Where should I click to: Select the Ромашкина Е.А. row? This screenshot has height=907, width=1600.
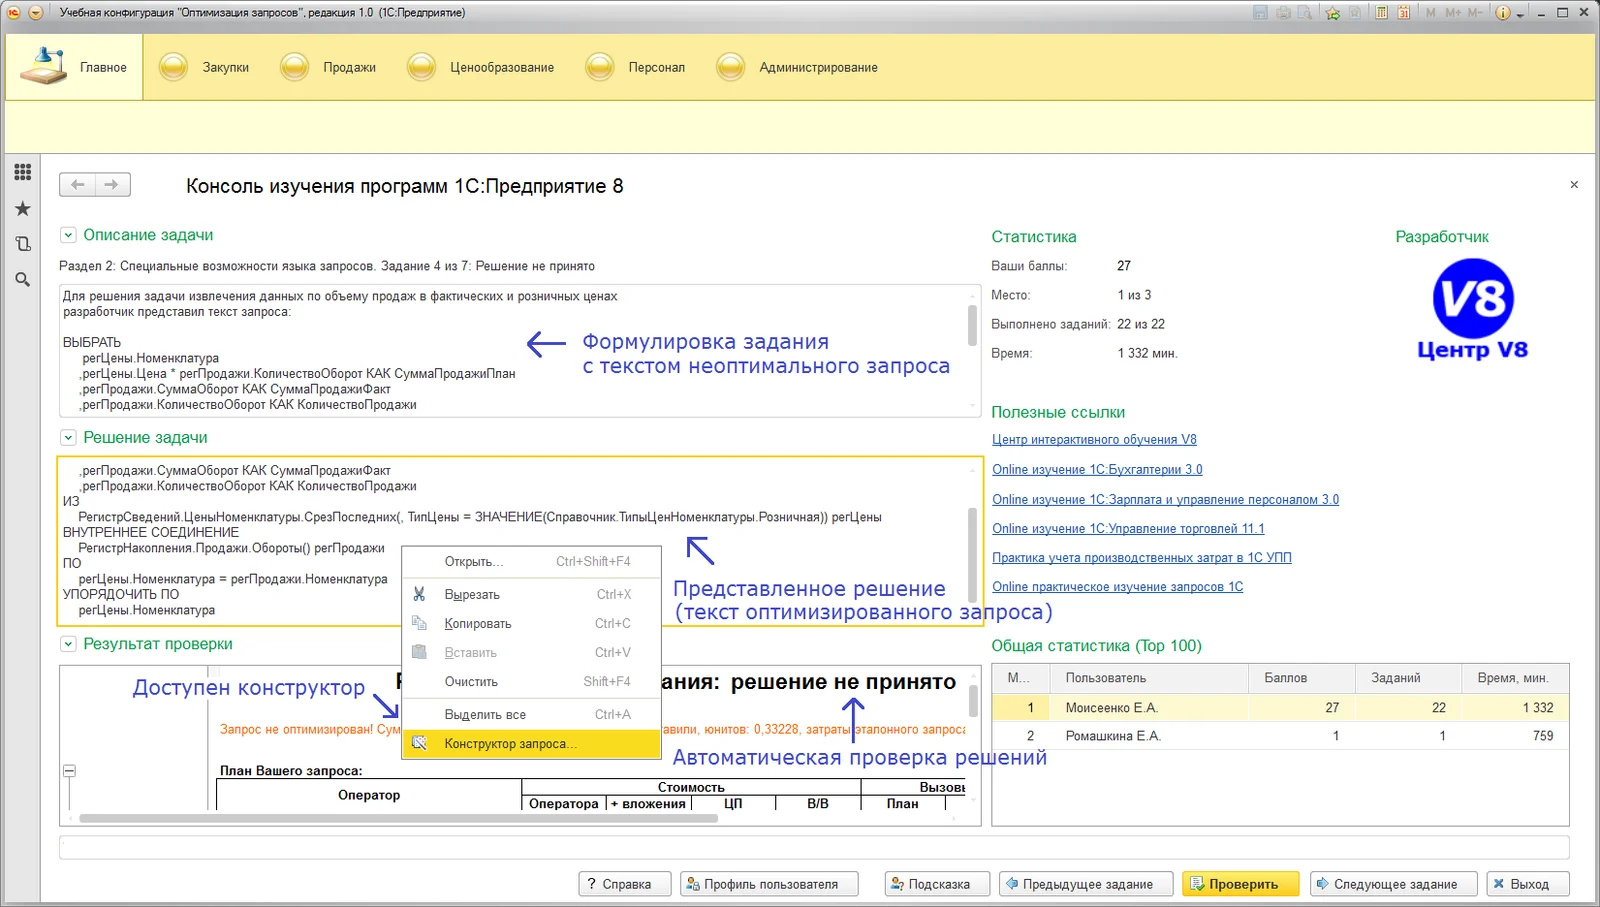click(1280, 736)
